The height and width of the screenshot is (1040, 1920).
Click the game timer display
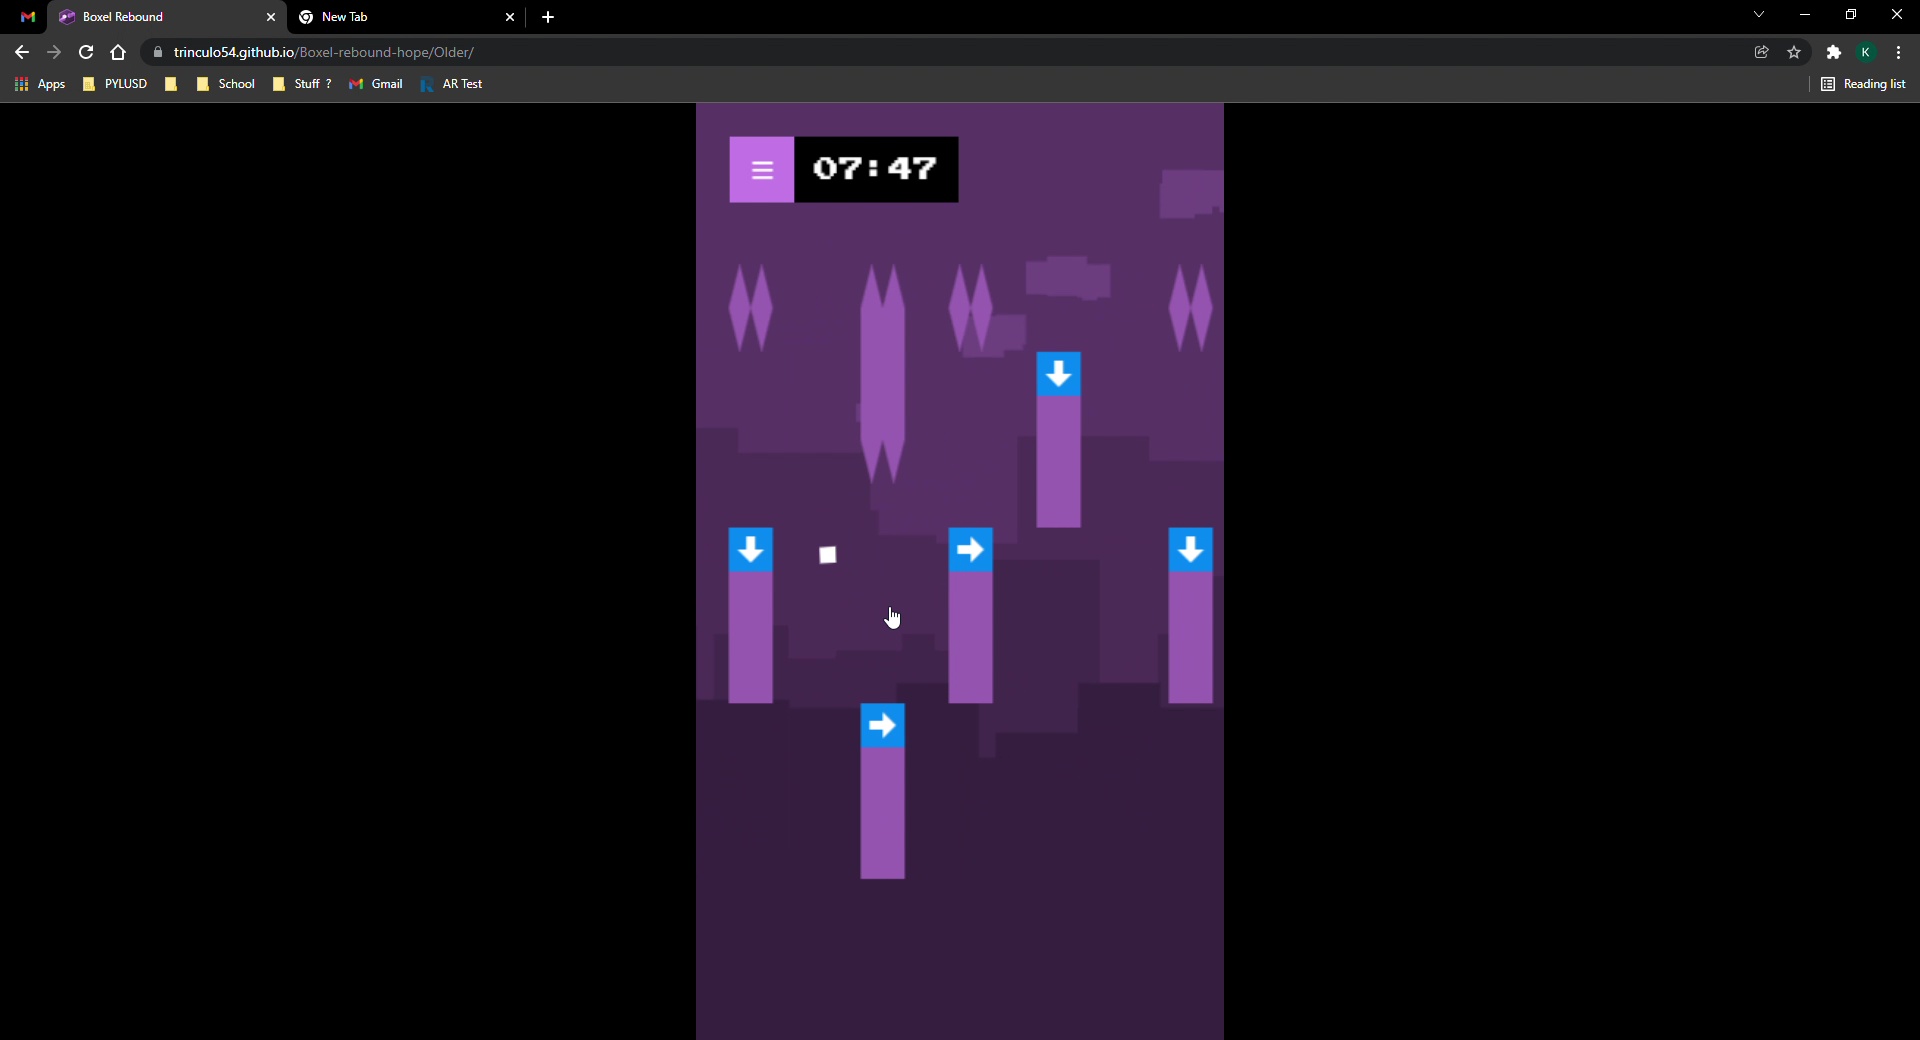pos(876,170)
